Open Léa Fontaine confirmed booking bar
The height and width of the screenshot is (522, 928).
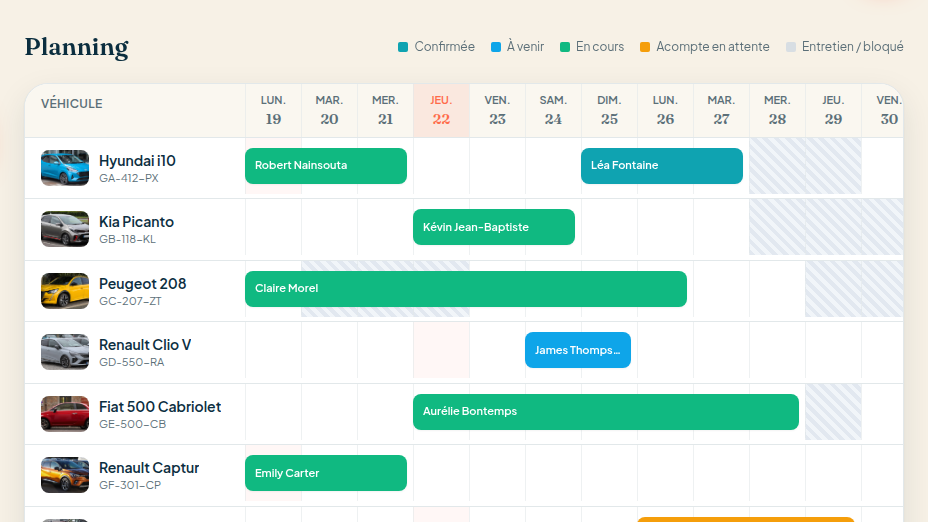click(662, 166)
